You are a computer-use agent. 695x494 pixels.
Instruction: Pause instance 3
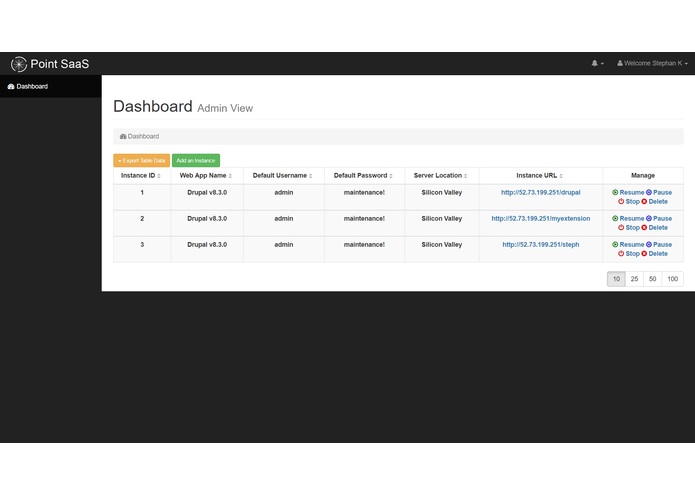(x=659, y=245)
